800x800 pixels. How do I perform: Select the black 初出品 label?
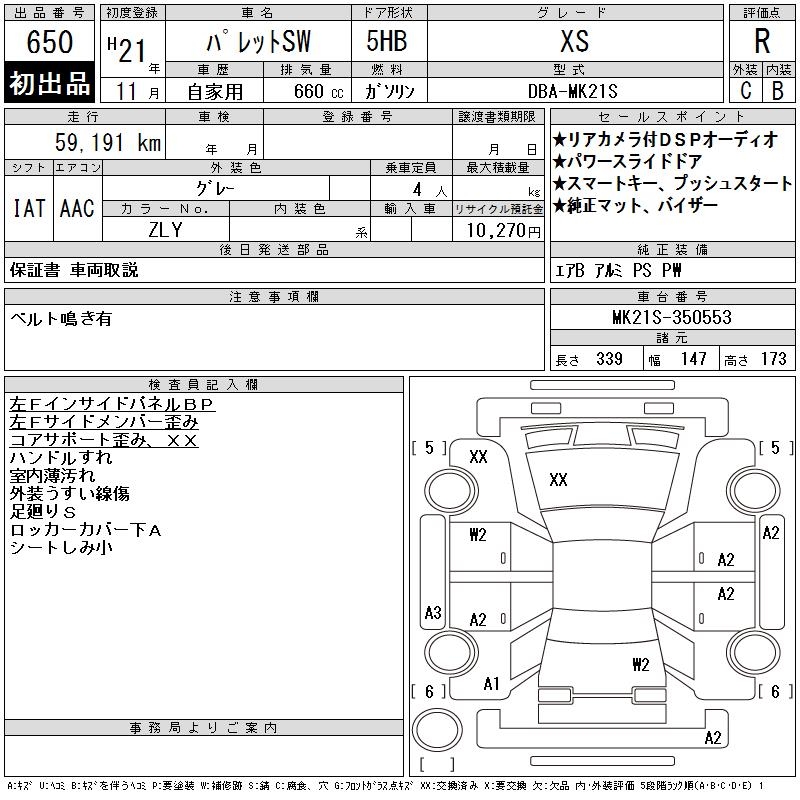[49, 83]
